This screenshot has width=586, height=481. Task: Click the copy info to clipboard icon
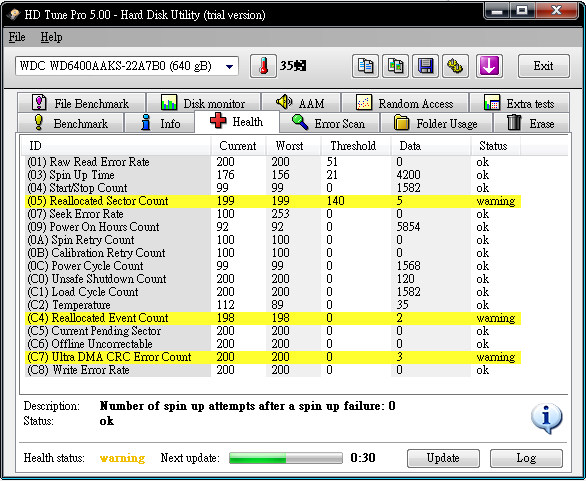(365, 66)
